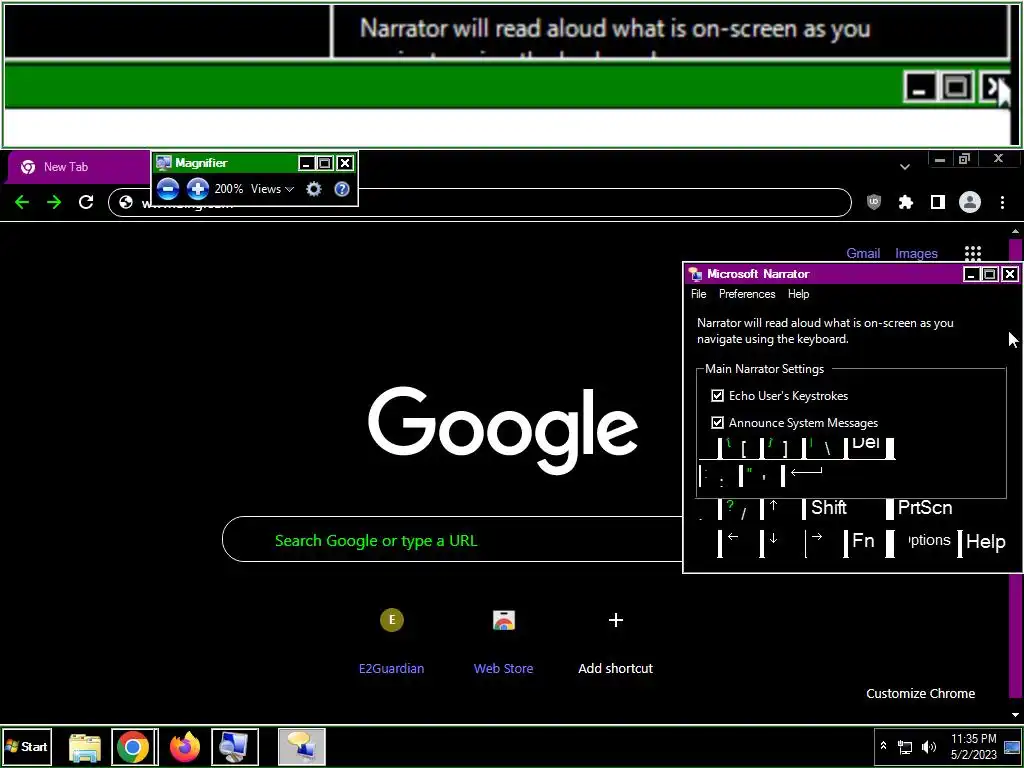Click on-screen keyboard Shift key
The width and height of the screenshot is (1024, 768).
(x=843, y=508)
